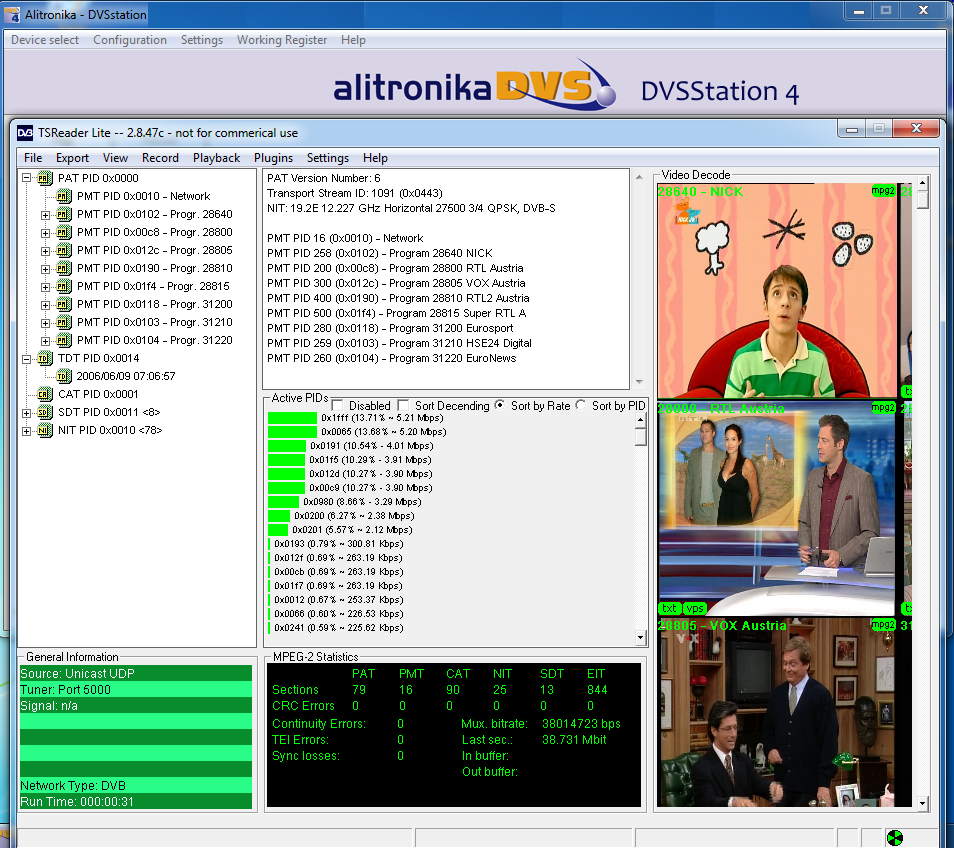Click the 0x1fff bitrate bar in Active PIDs
Screen dimensions: 954x848
[x=292, y=418]
